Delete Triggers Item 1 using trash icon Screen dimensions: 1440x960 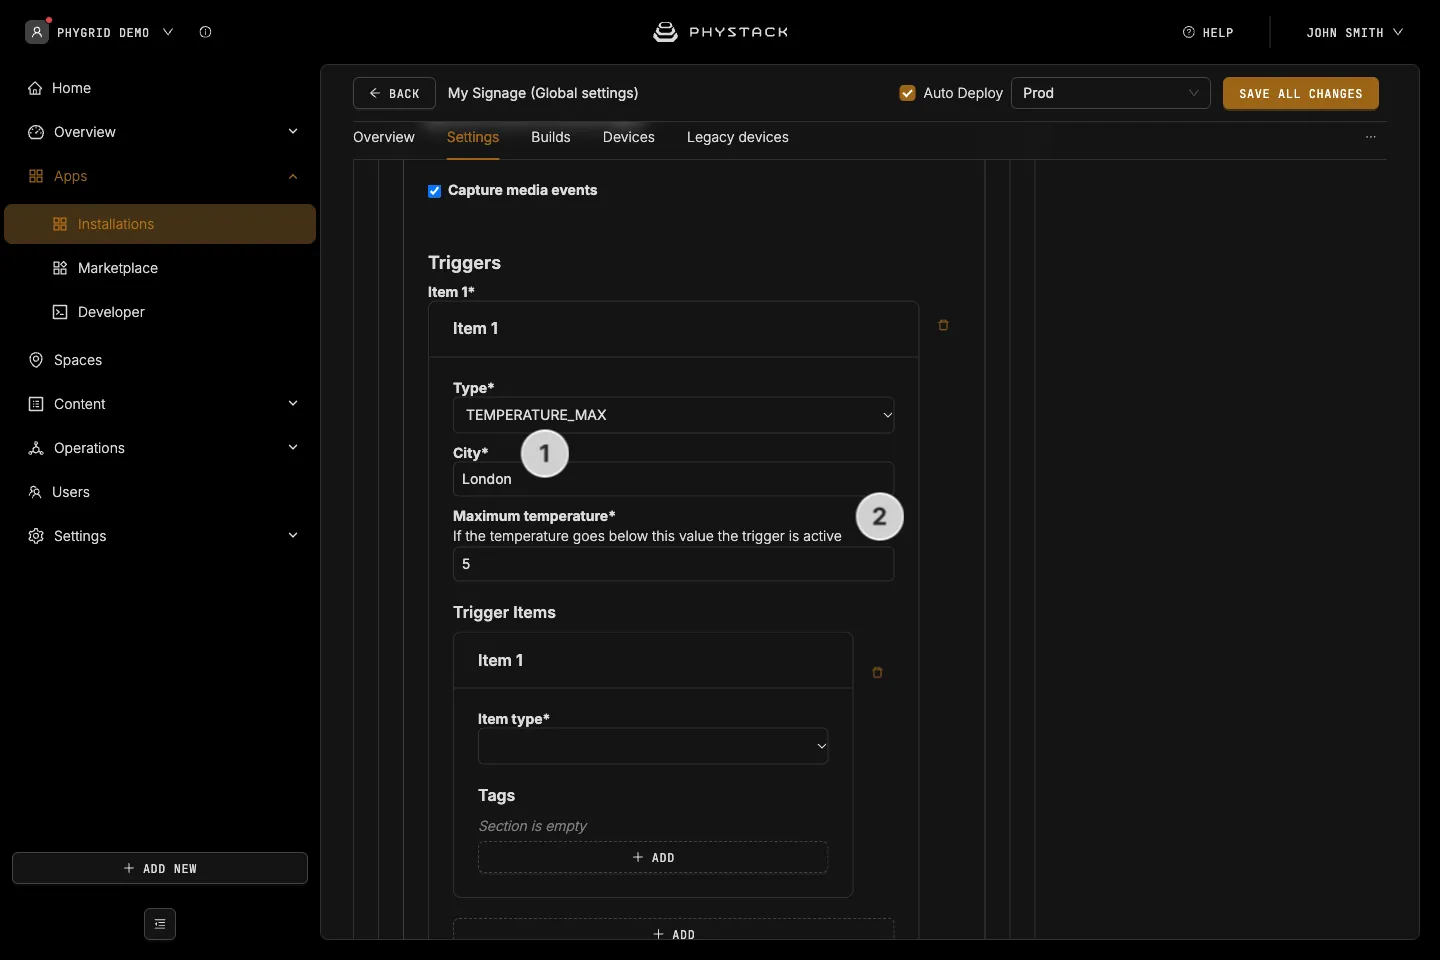pos(943,325)
